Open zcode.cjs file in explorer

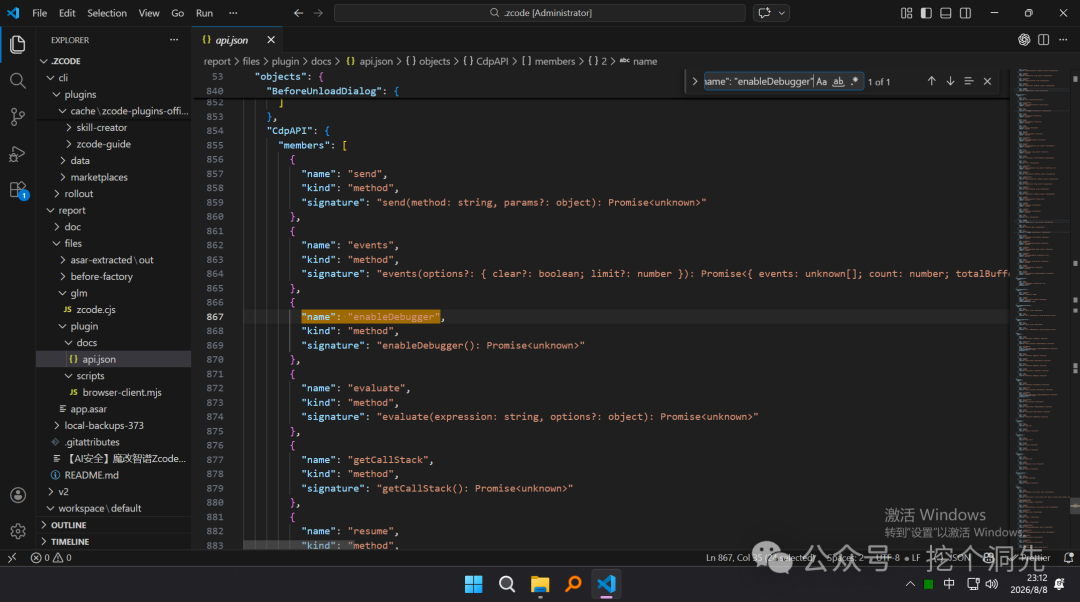pyautogui.click(x=114, y=309)
